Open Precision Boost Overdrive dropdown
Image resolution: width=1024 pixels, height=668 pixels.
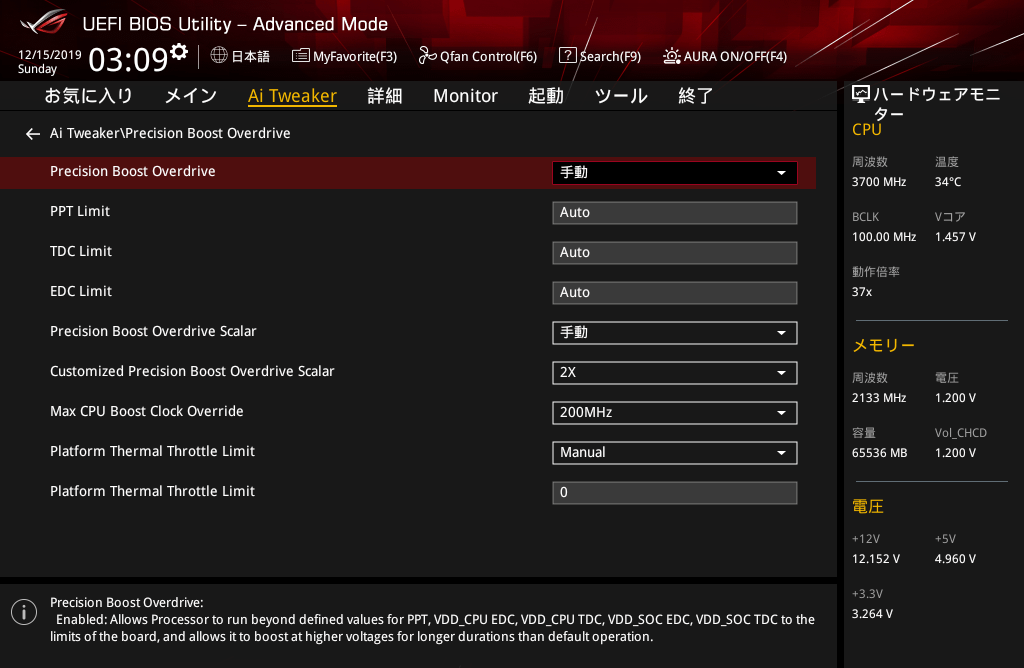674,173
